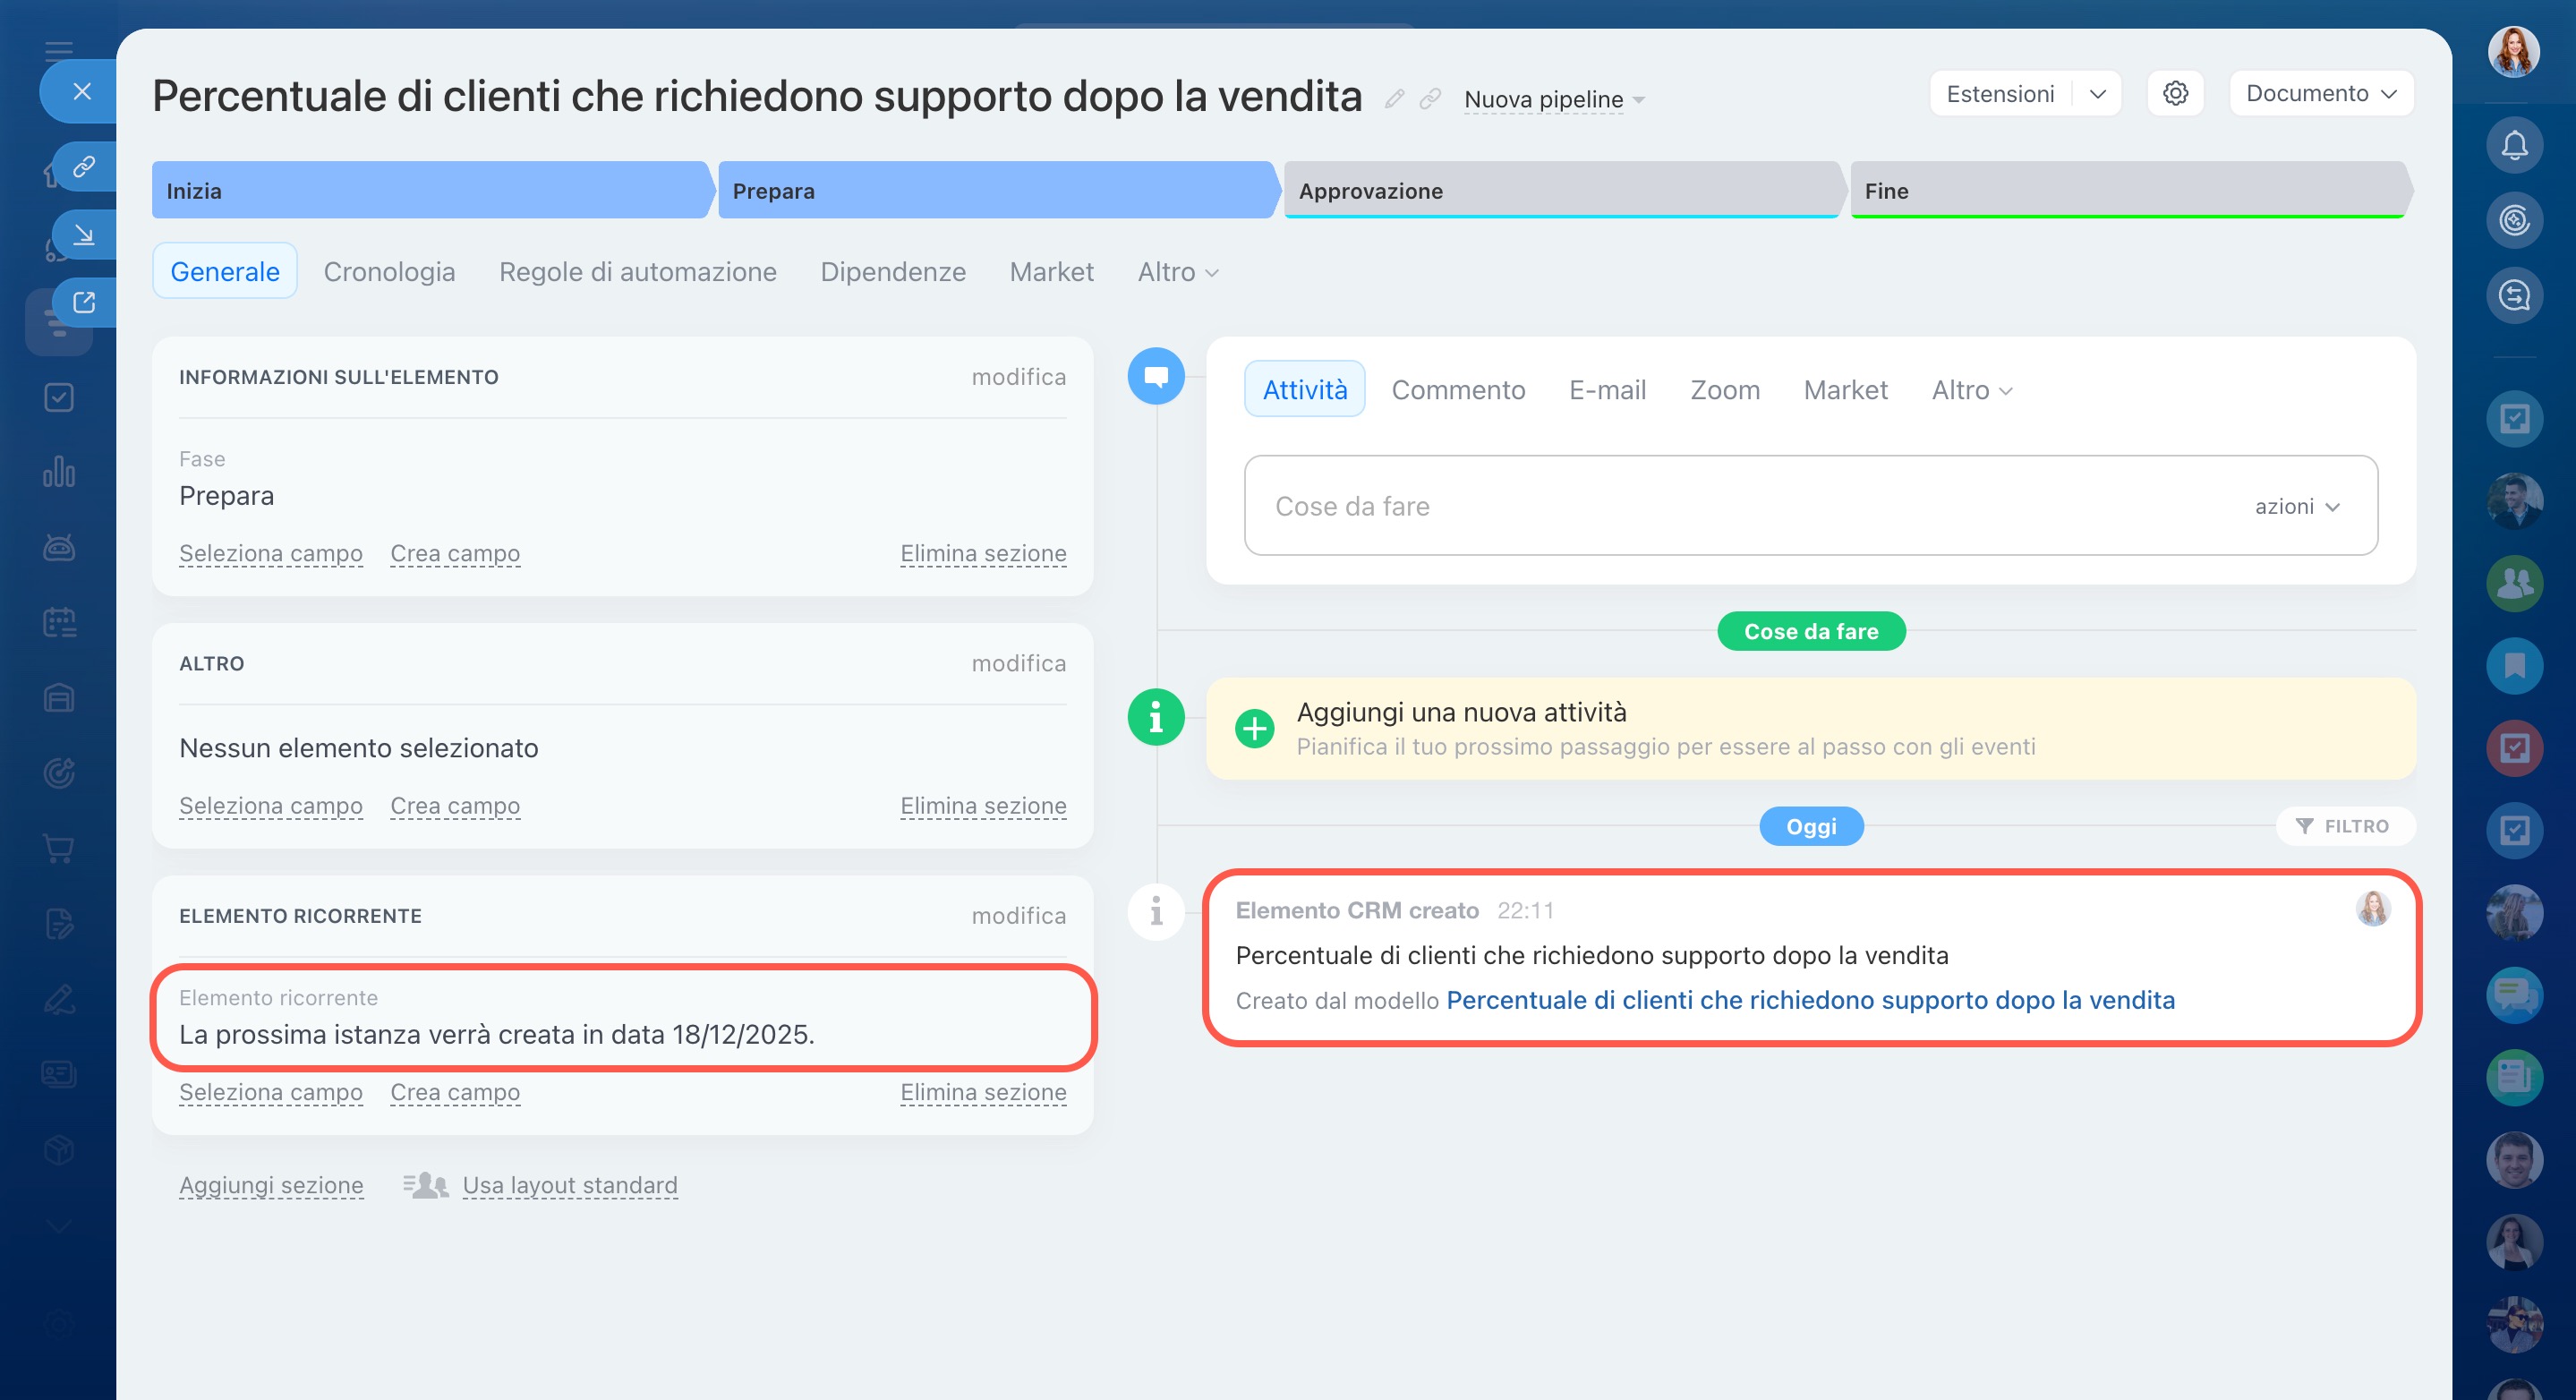Open the linked template name in timeline
This screenshot has width=2576, height=1400.
coord(1809,999)
